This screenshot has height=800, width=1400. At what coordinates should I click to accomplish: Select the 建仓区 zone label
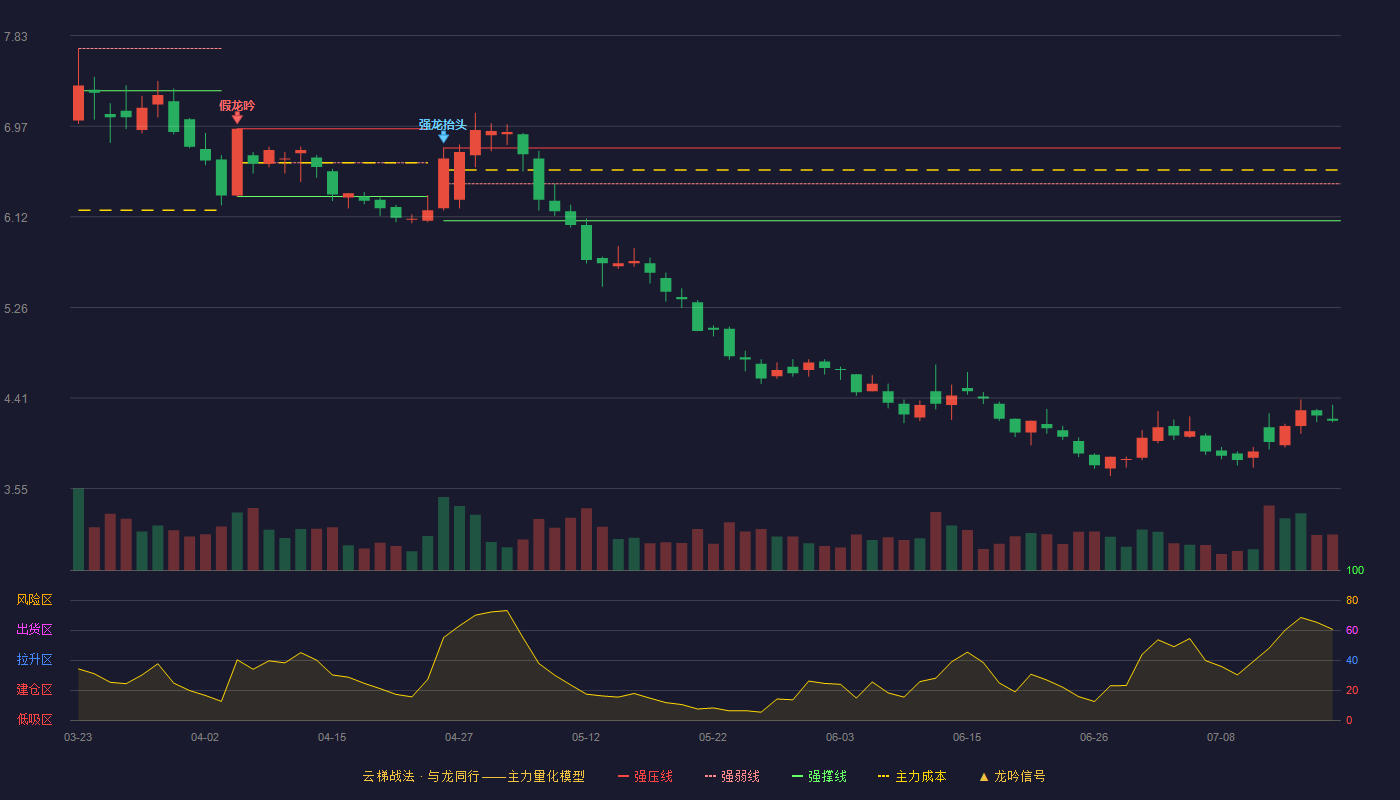pyautogui.click(x=34, y=690)
